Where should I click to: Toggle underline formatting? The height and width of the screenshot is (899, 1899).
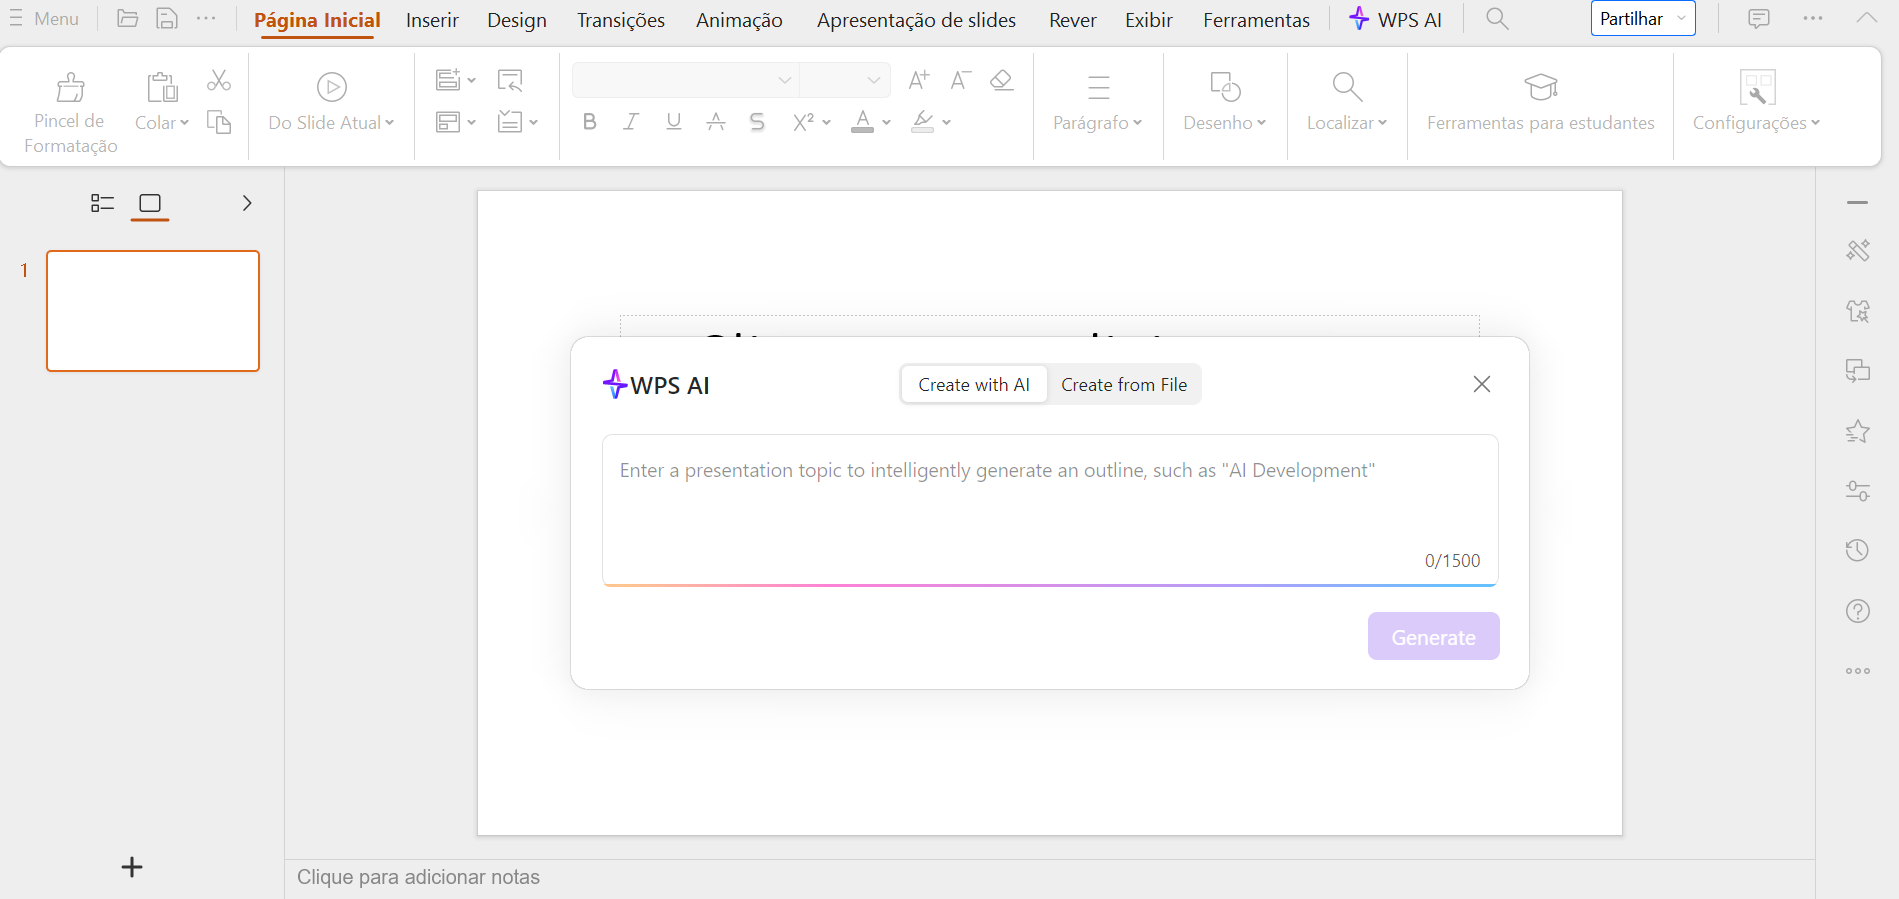(673, 122)
